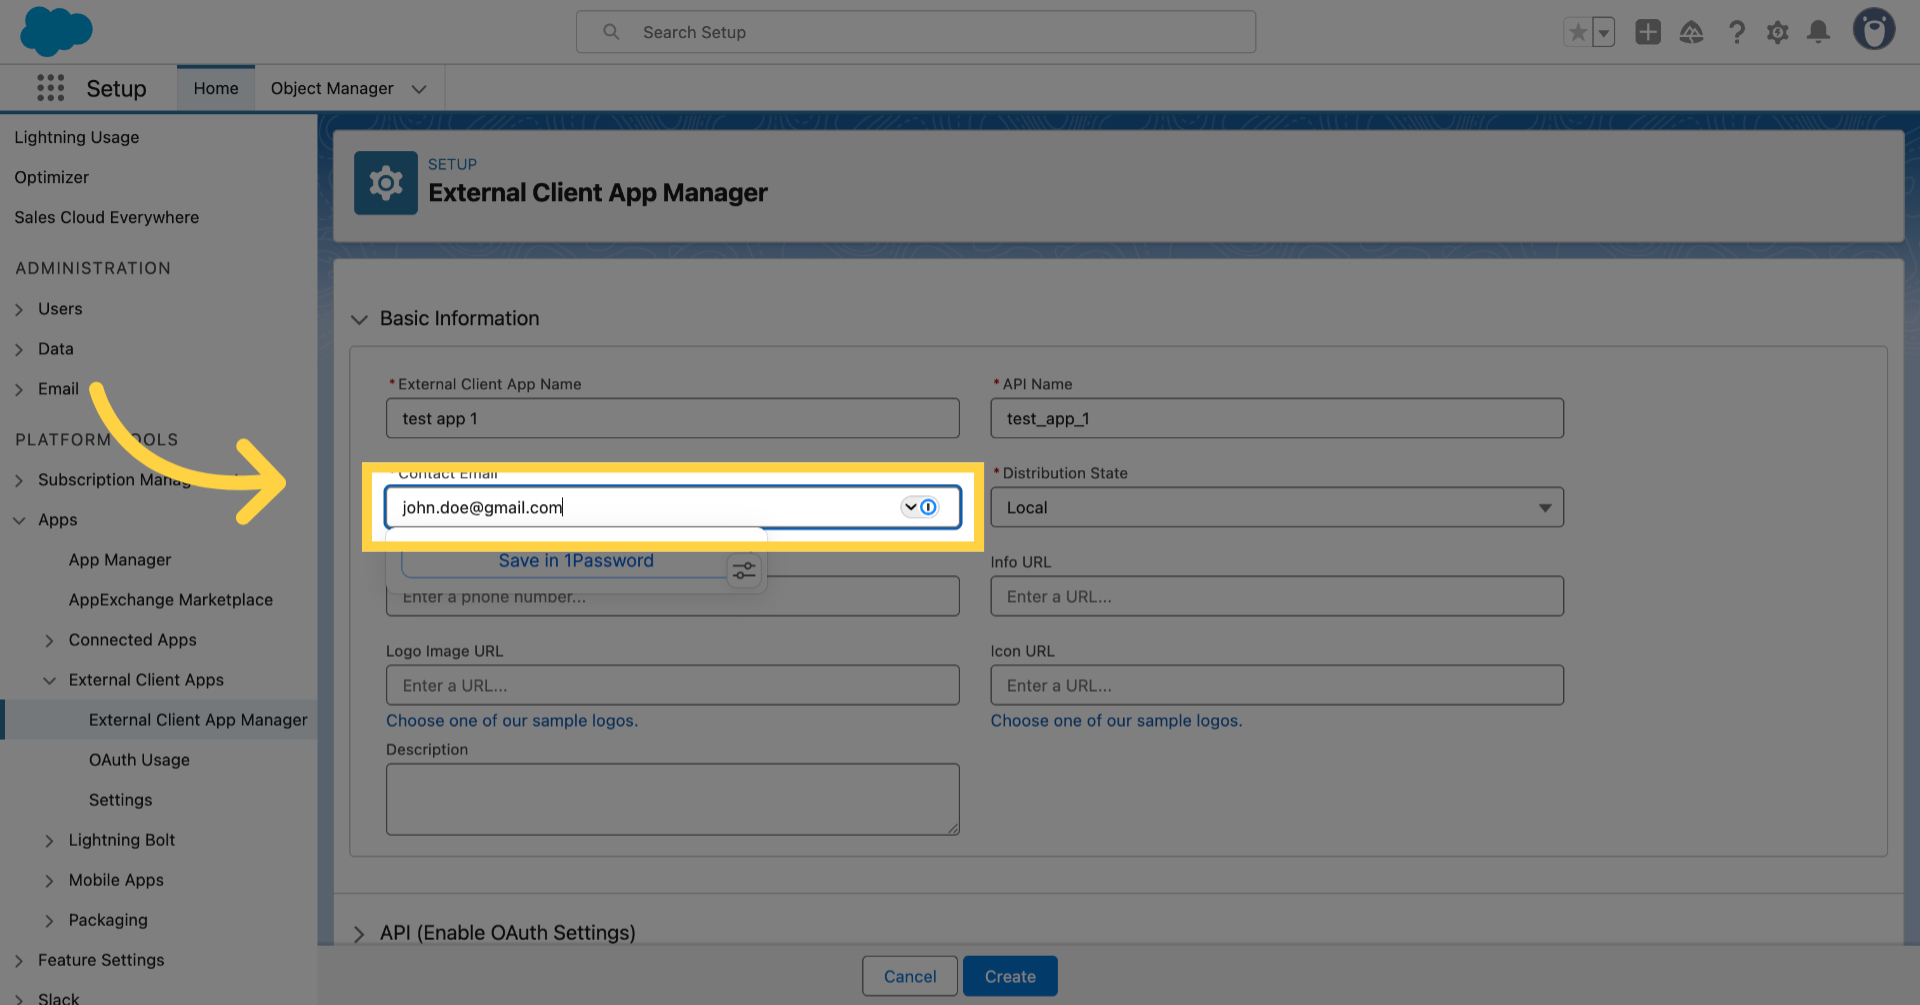Click the Create button
Image resolution: width=1920 pixels, height=1005 pixels.
tap(1010, 976)
